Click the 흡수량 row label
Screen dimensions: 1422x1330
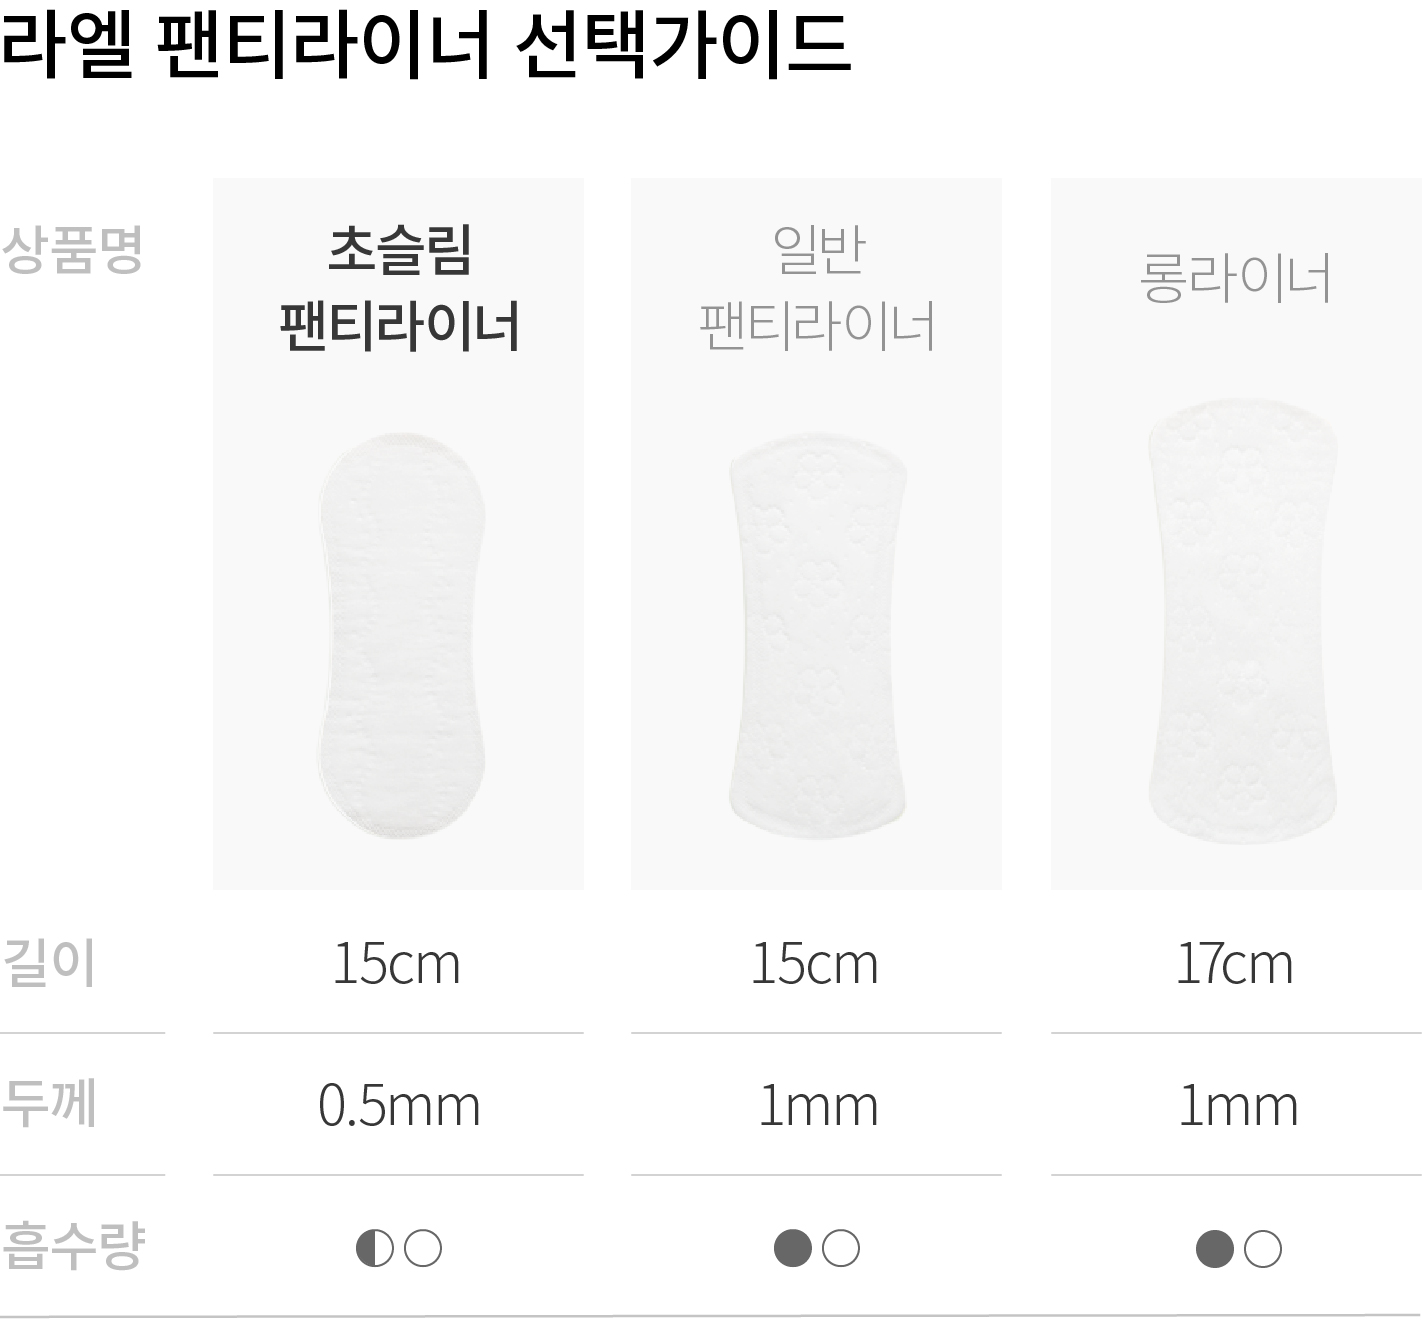73,1247
